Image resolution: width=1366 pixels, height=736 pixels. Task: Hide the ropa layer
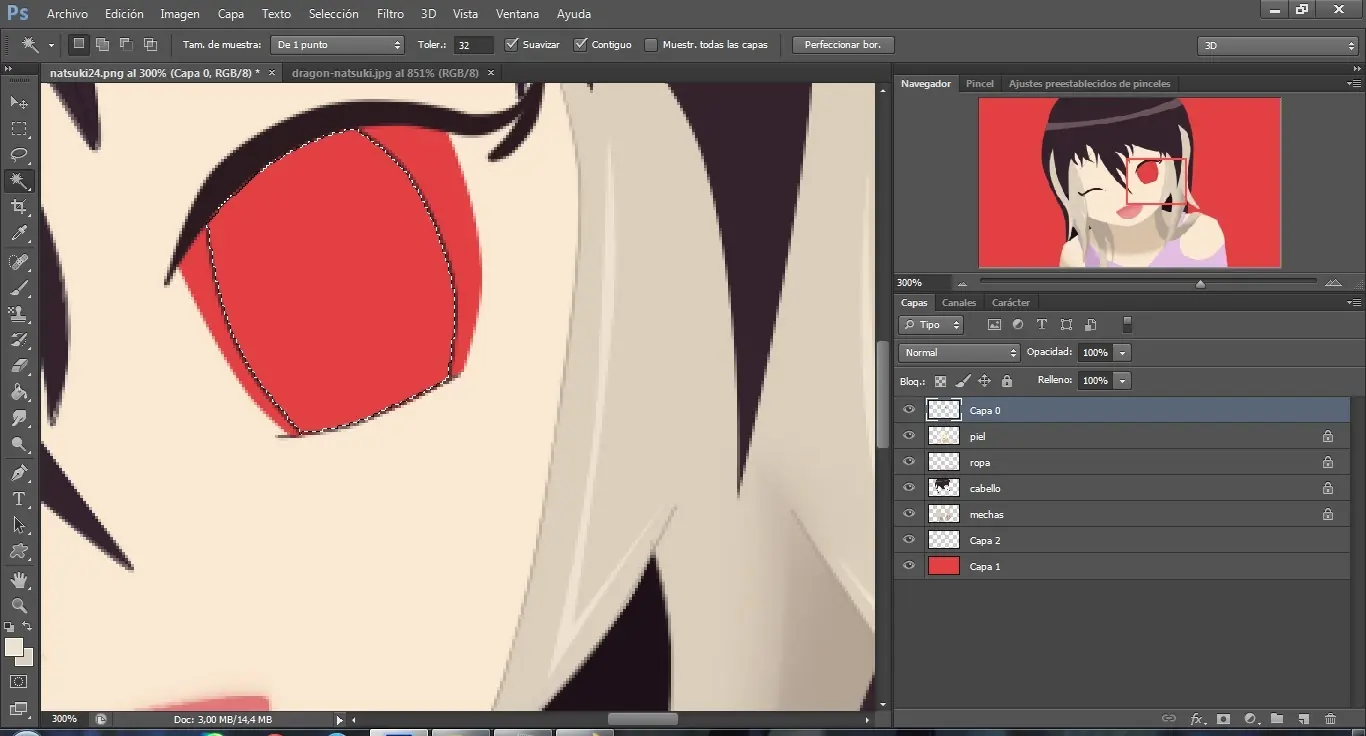click(909, 462)
